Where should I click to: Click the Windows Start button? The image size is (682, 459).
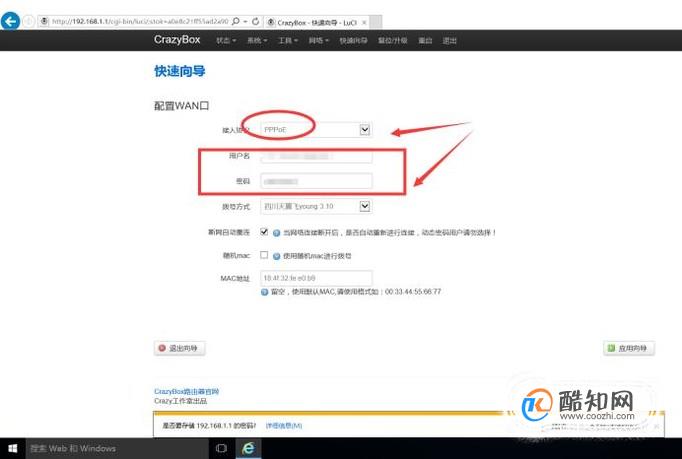[x=13, y=448]
